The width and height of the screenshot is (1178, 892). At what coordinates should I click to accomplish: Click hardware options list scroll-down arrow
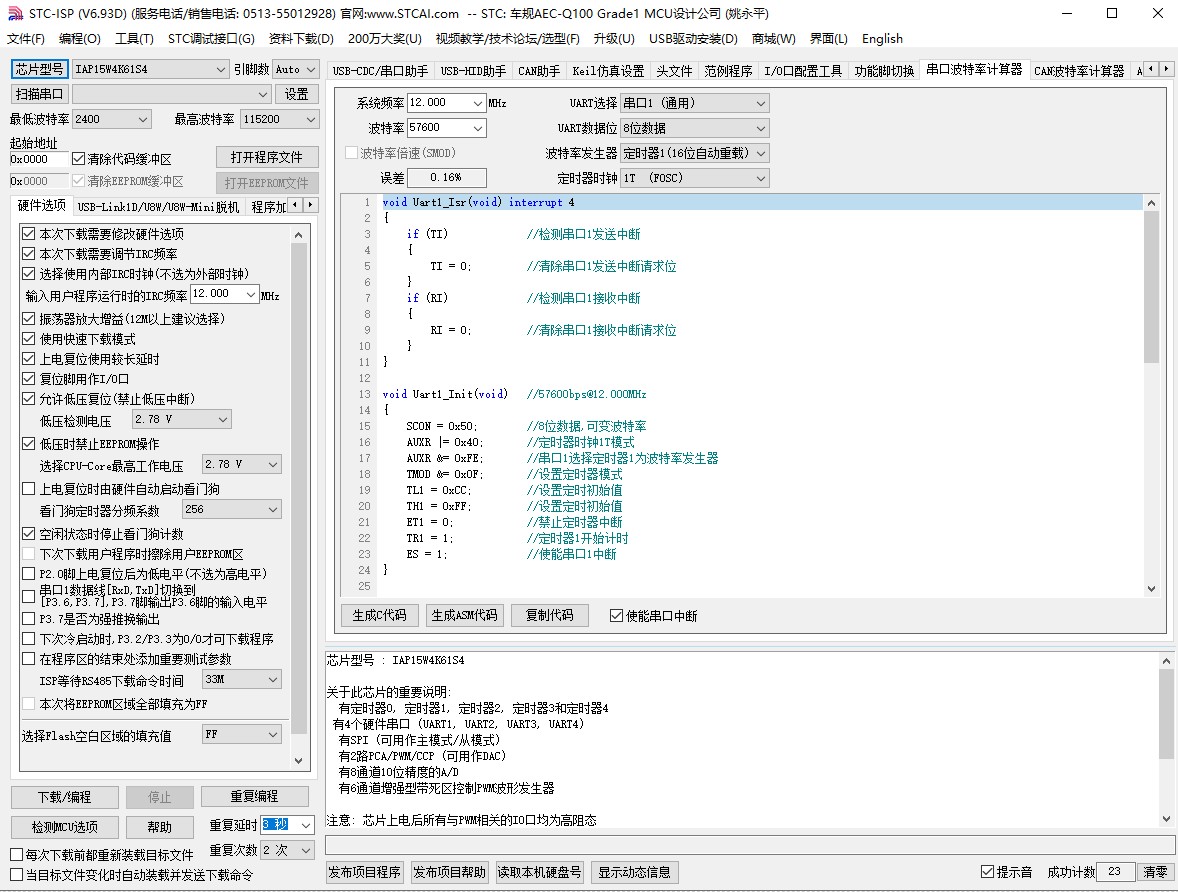[298, 760]
